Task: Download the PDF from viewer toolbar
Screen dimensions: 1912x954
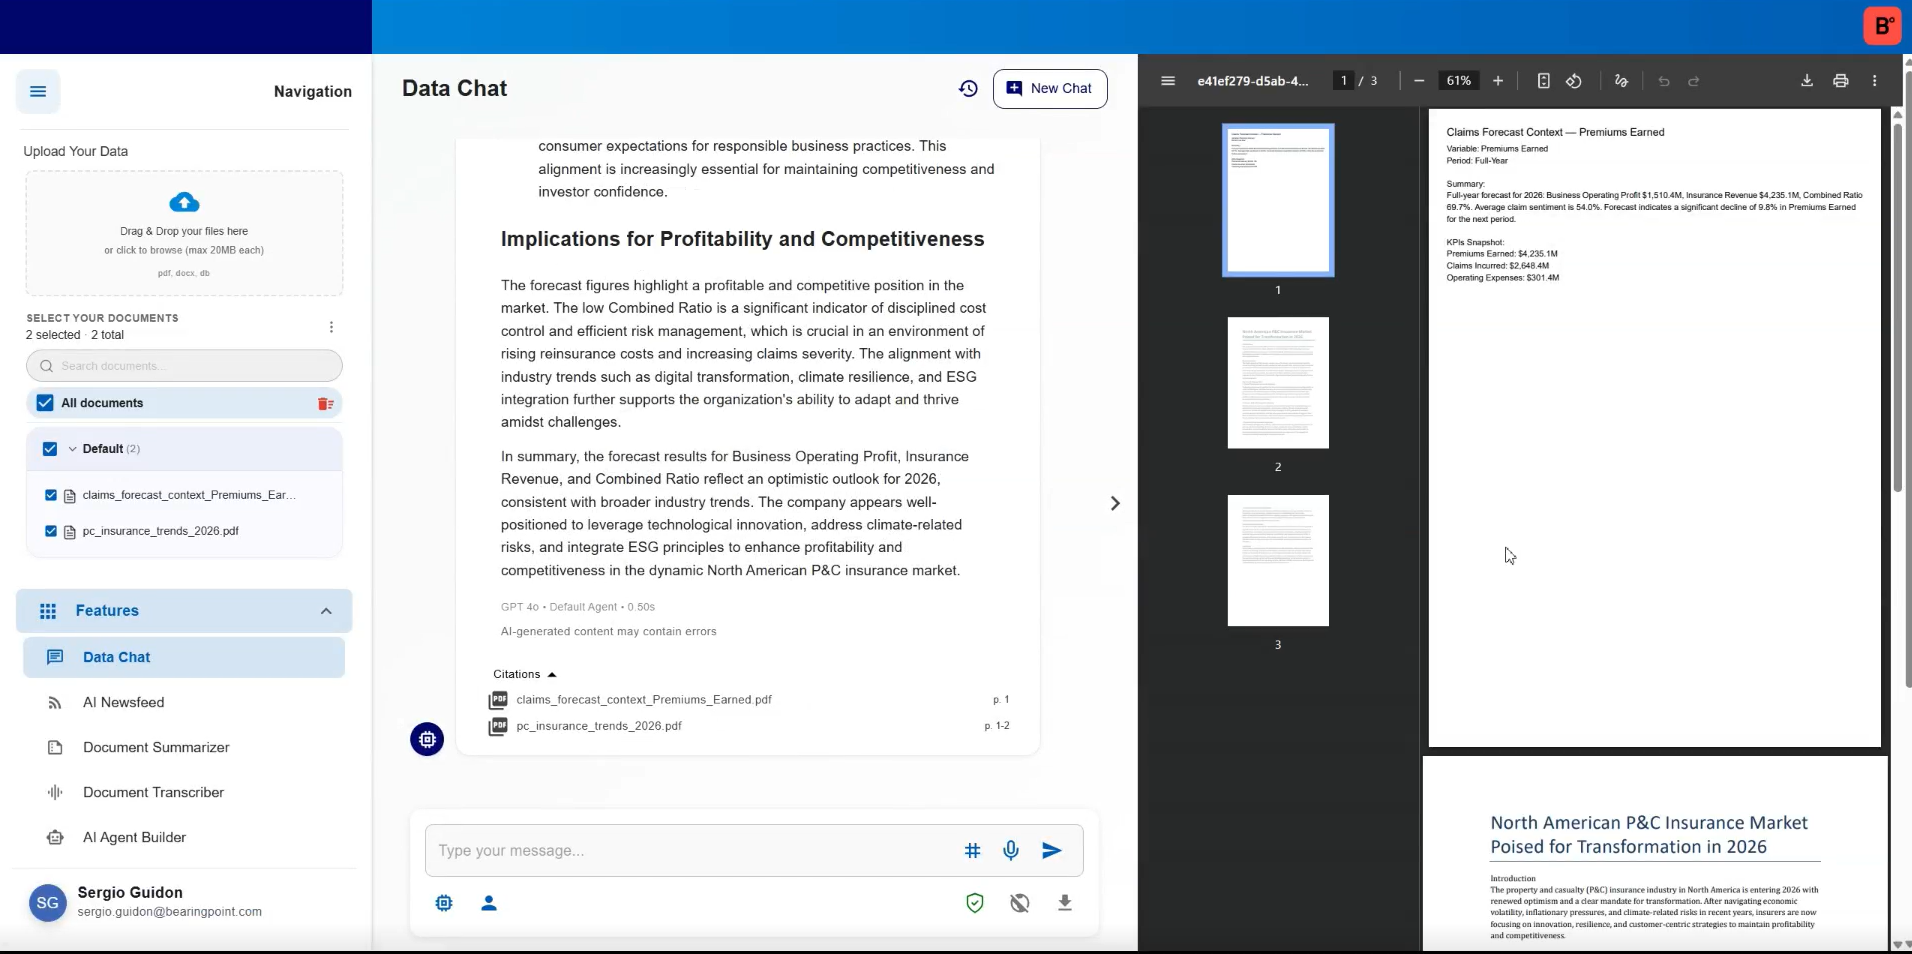Action: (x=1806, y=81)
